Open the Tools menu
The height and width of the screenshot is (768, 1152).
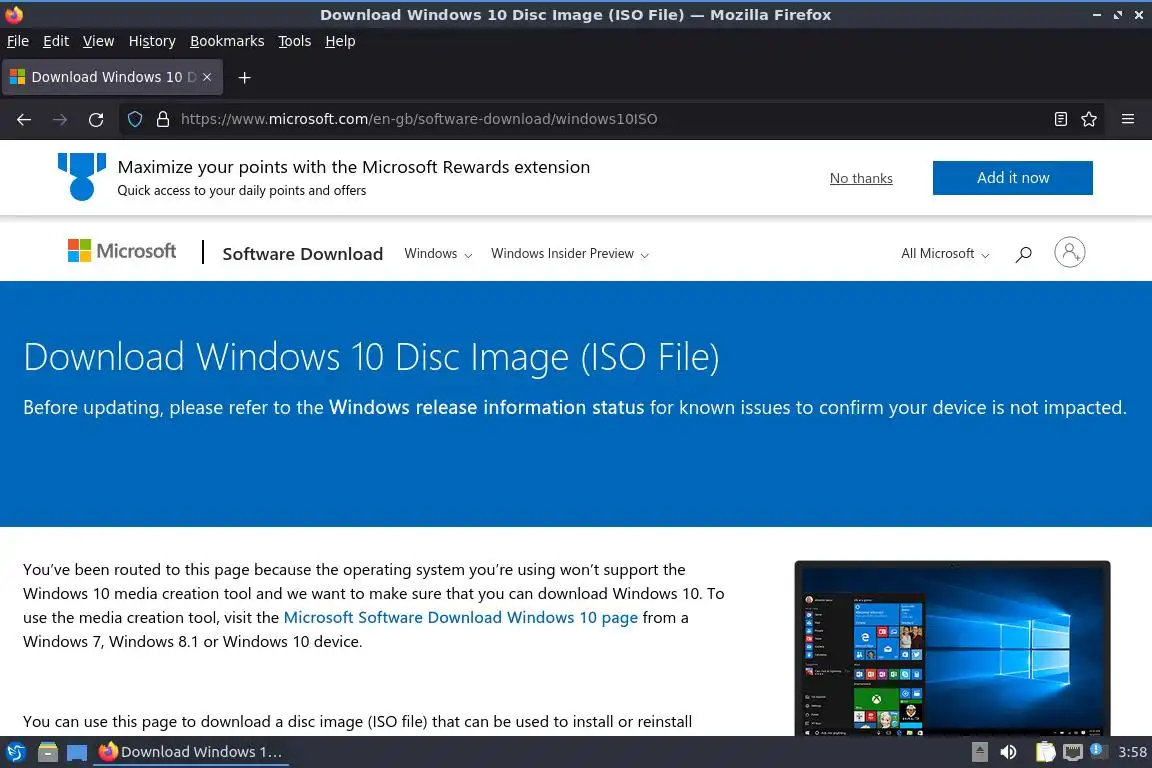(x=295, y=41)
